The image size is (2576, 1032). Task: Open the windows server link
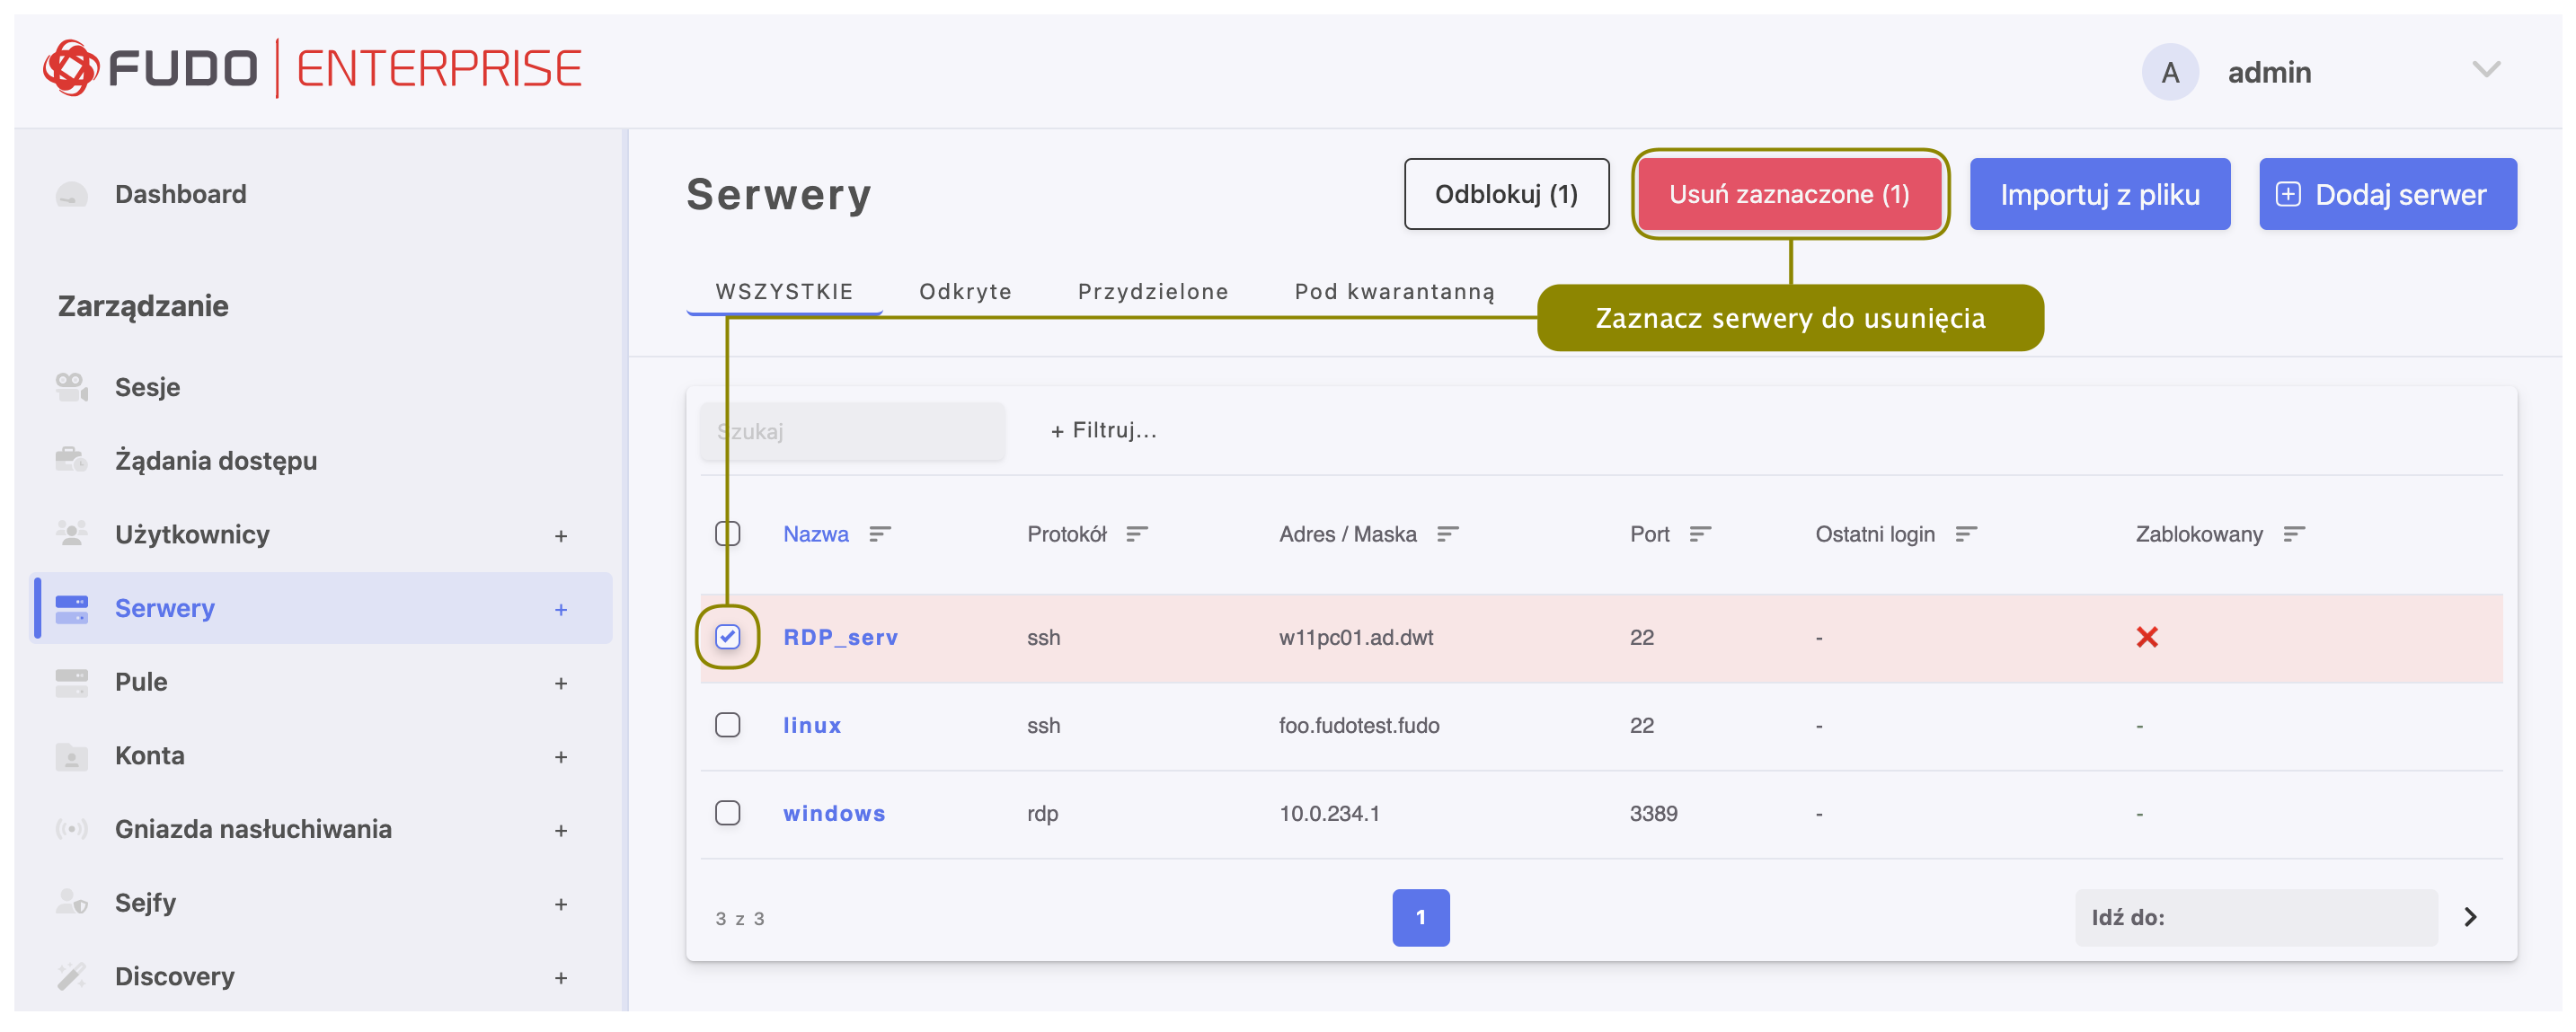point(833,813)
